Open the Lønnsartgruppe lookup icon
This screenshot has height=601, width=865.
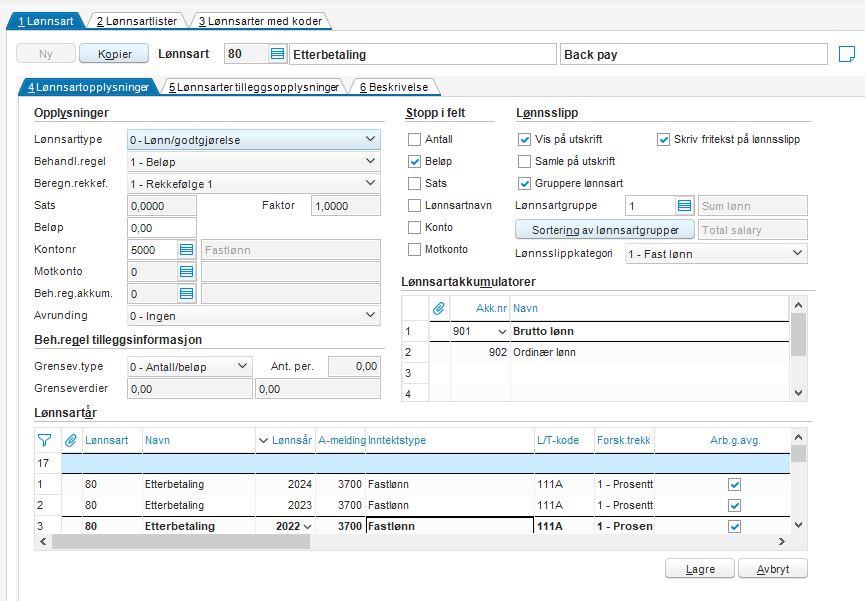[x=684, y=206]
